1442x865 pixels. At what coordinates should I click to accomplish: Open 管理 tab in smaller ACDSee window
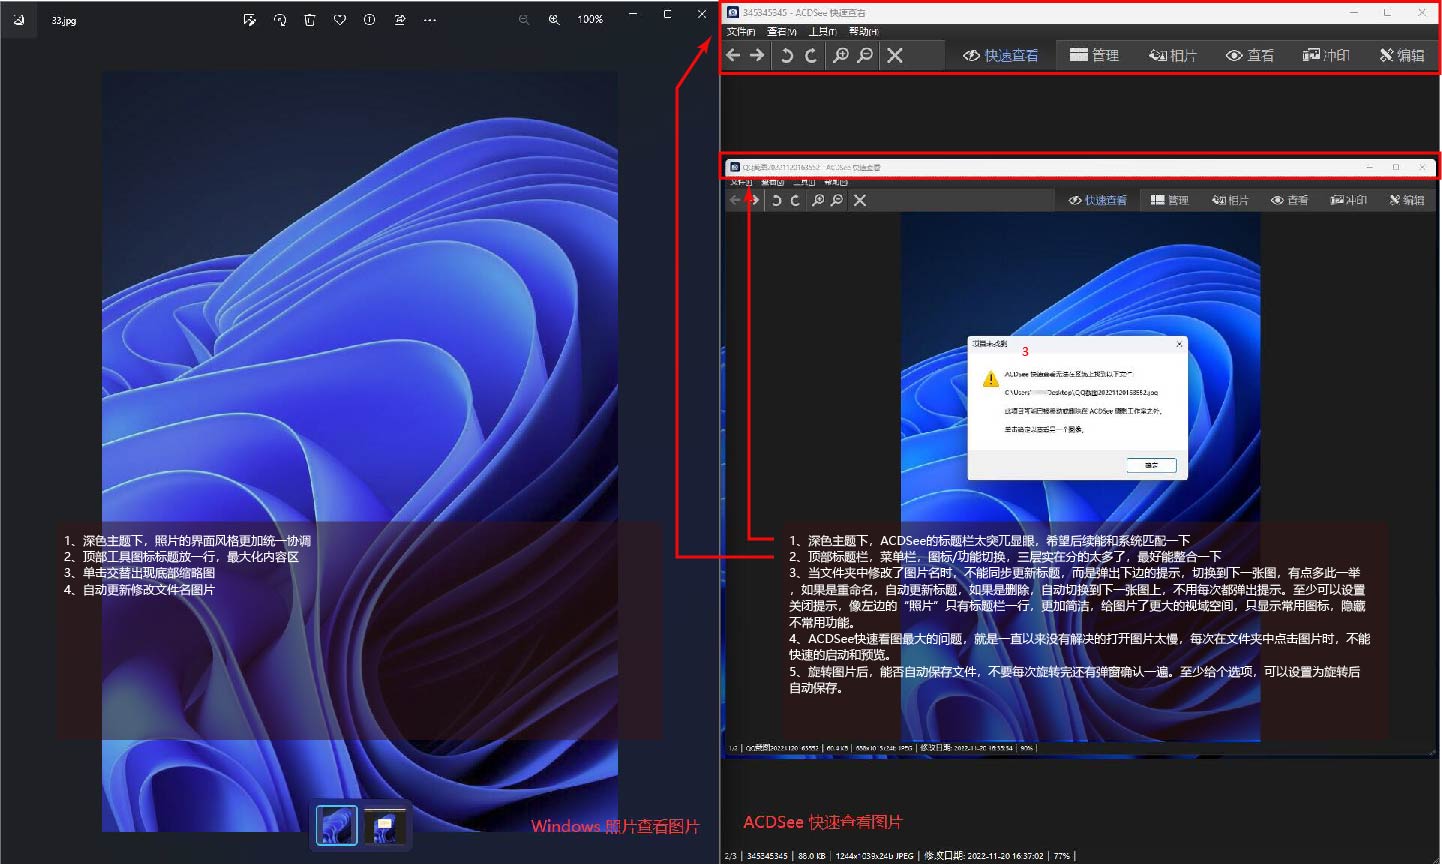[1170, 201]
